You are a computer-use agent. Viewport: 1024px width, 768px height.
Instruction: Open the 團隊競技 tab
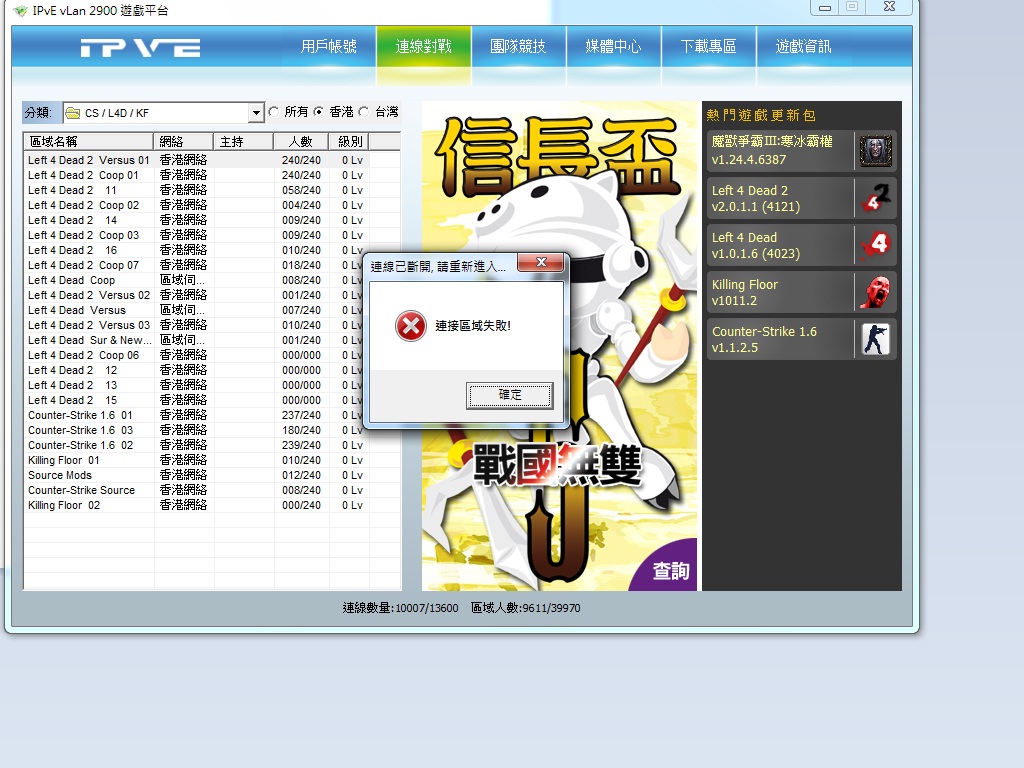coord(518,46)
